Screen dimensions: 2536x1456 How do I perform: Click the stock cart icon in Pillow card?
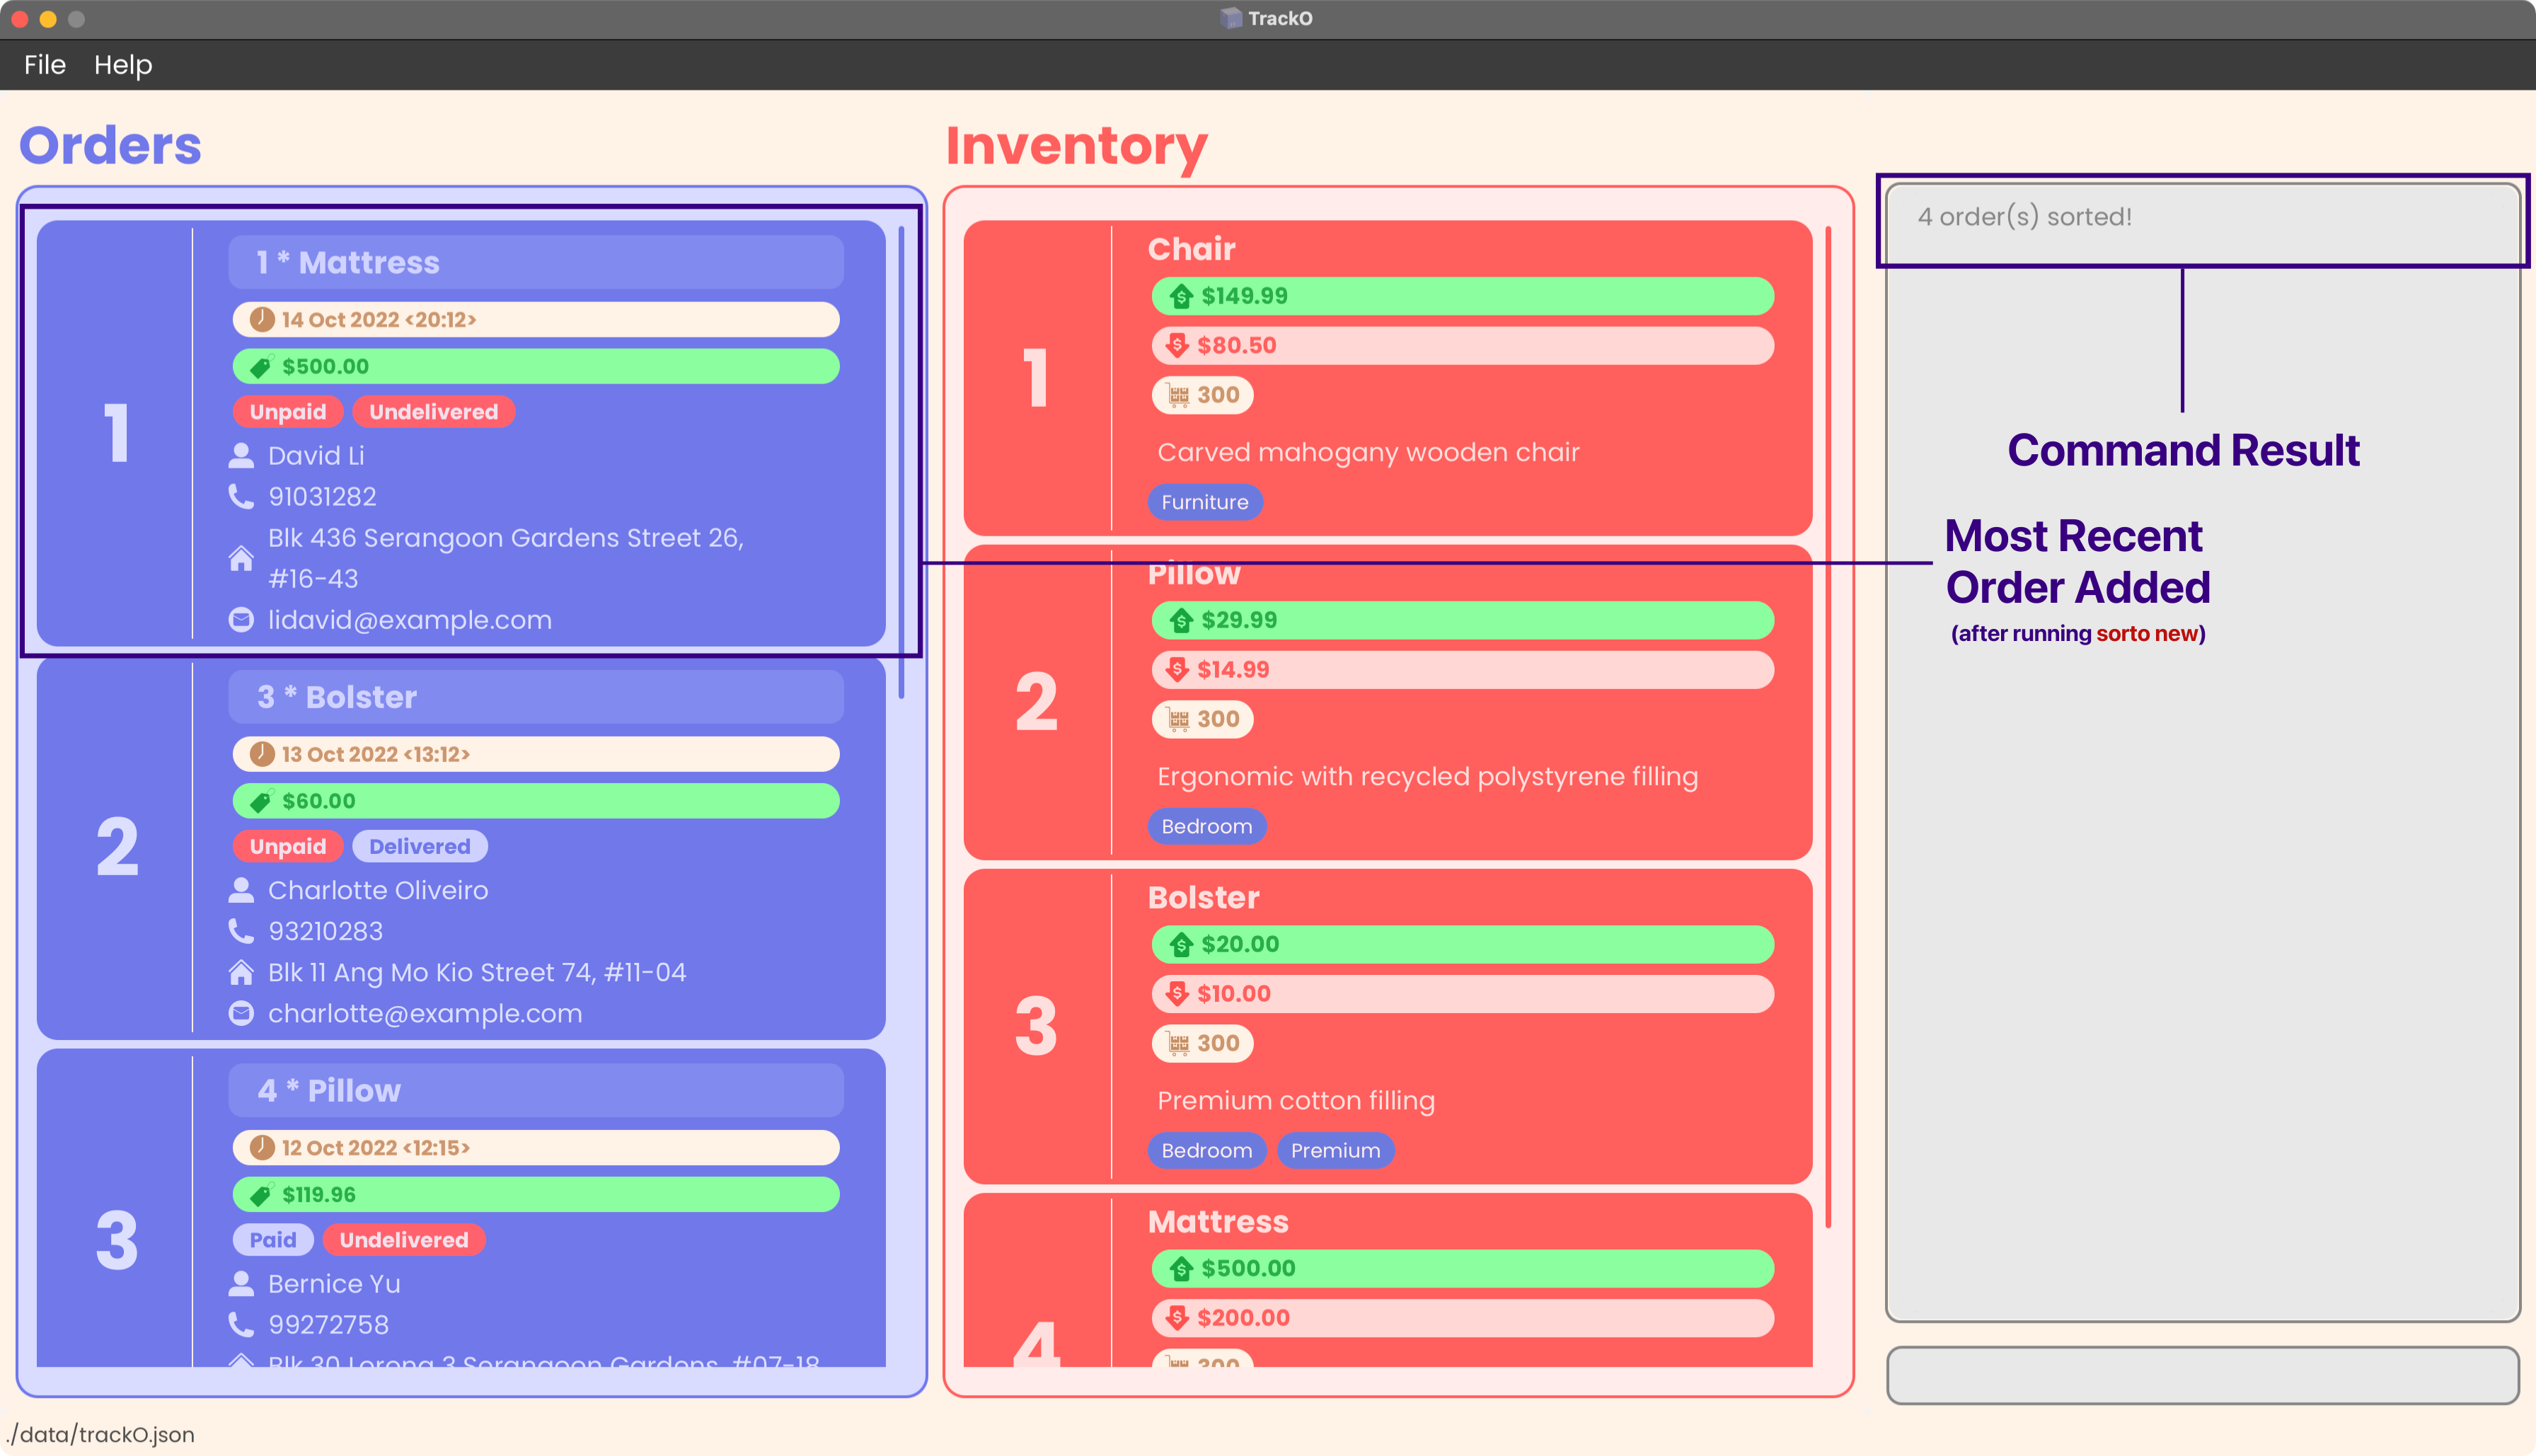coord(1178,719)
